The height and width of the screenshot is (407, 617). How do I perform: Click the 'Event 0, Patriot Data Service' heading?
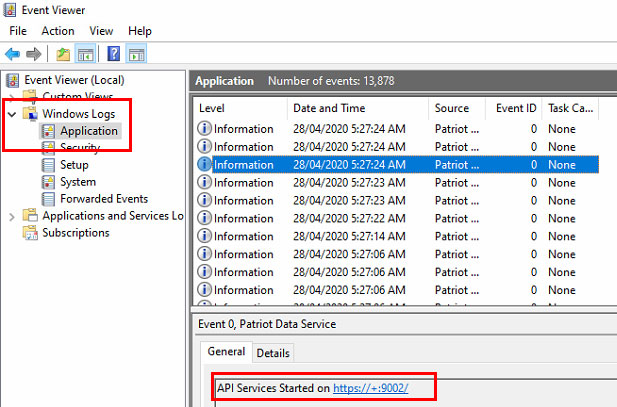(267, 324)
